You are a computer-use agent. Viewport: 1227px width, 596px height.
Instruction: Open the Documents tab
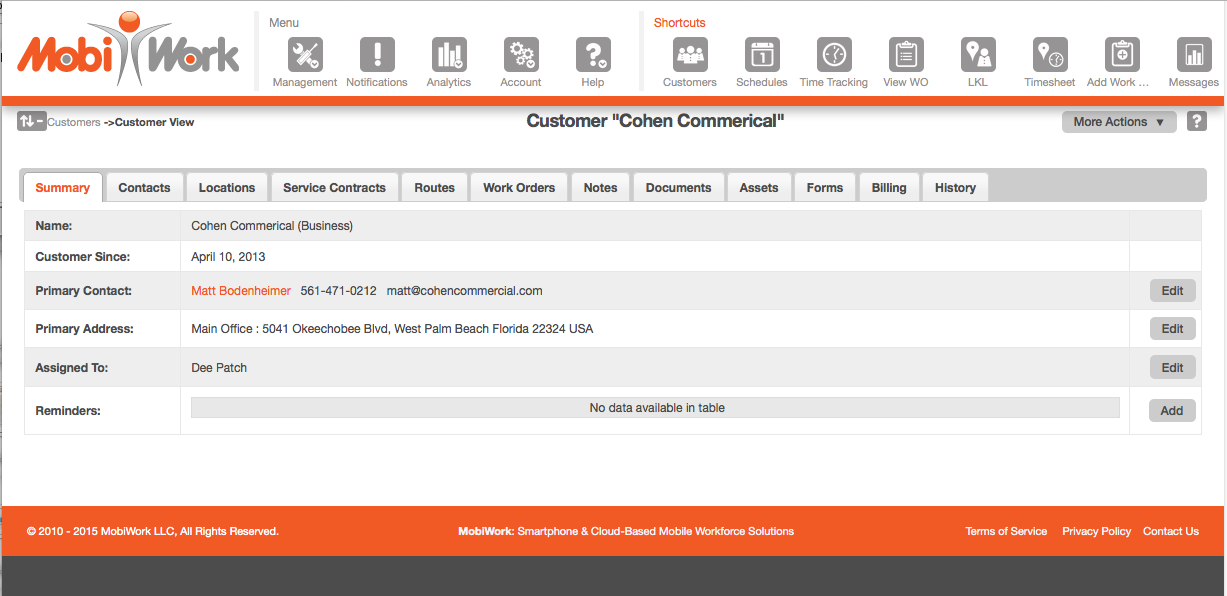(679, 187)
